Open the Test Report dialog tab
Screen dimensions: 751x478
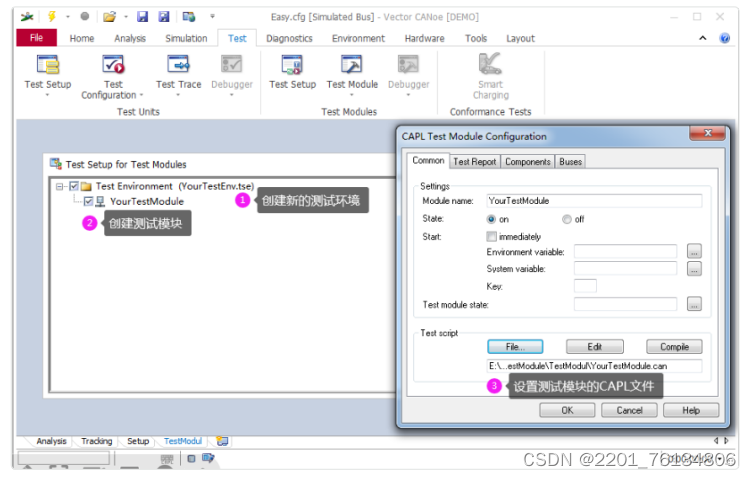[x=475, y=162]
